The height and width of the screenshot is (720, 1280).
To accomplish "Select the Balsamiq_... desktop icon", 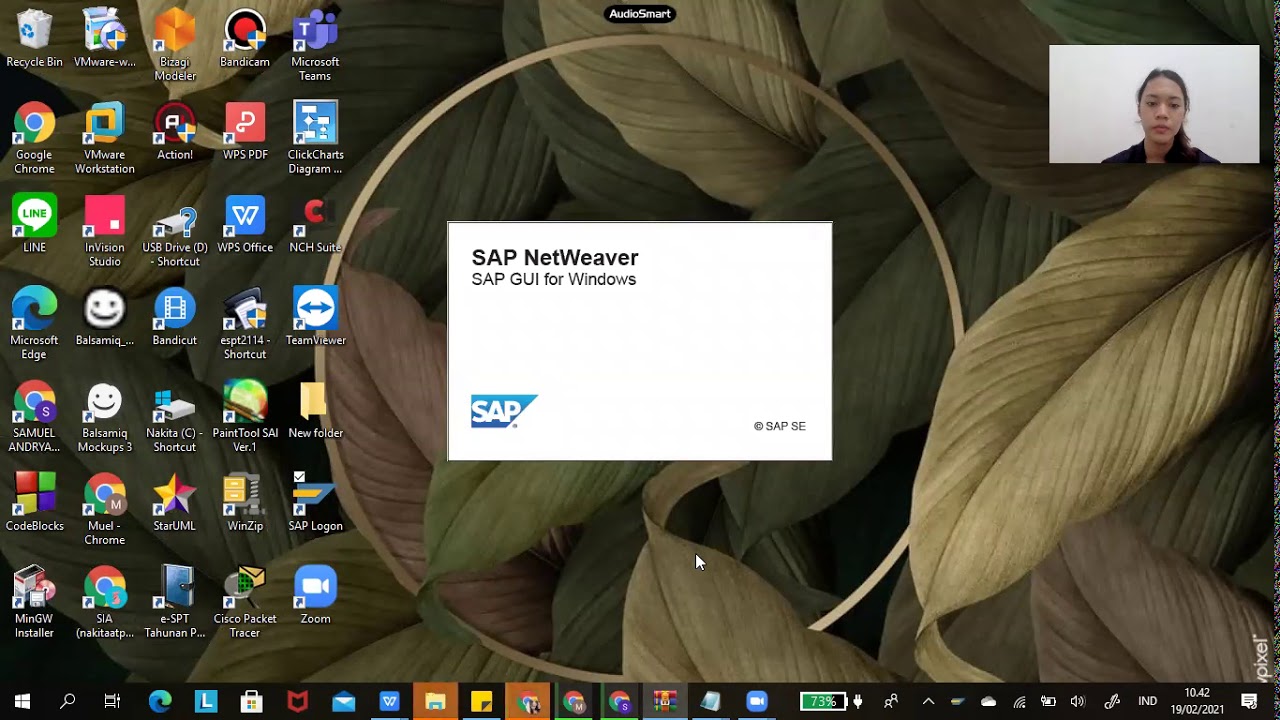I will 104,318.
